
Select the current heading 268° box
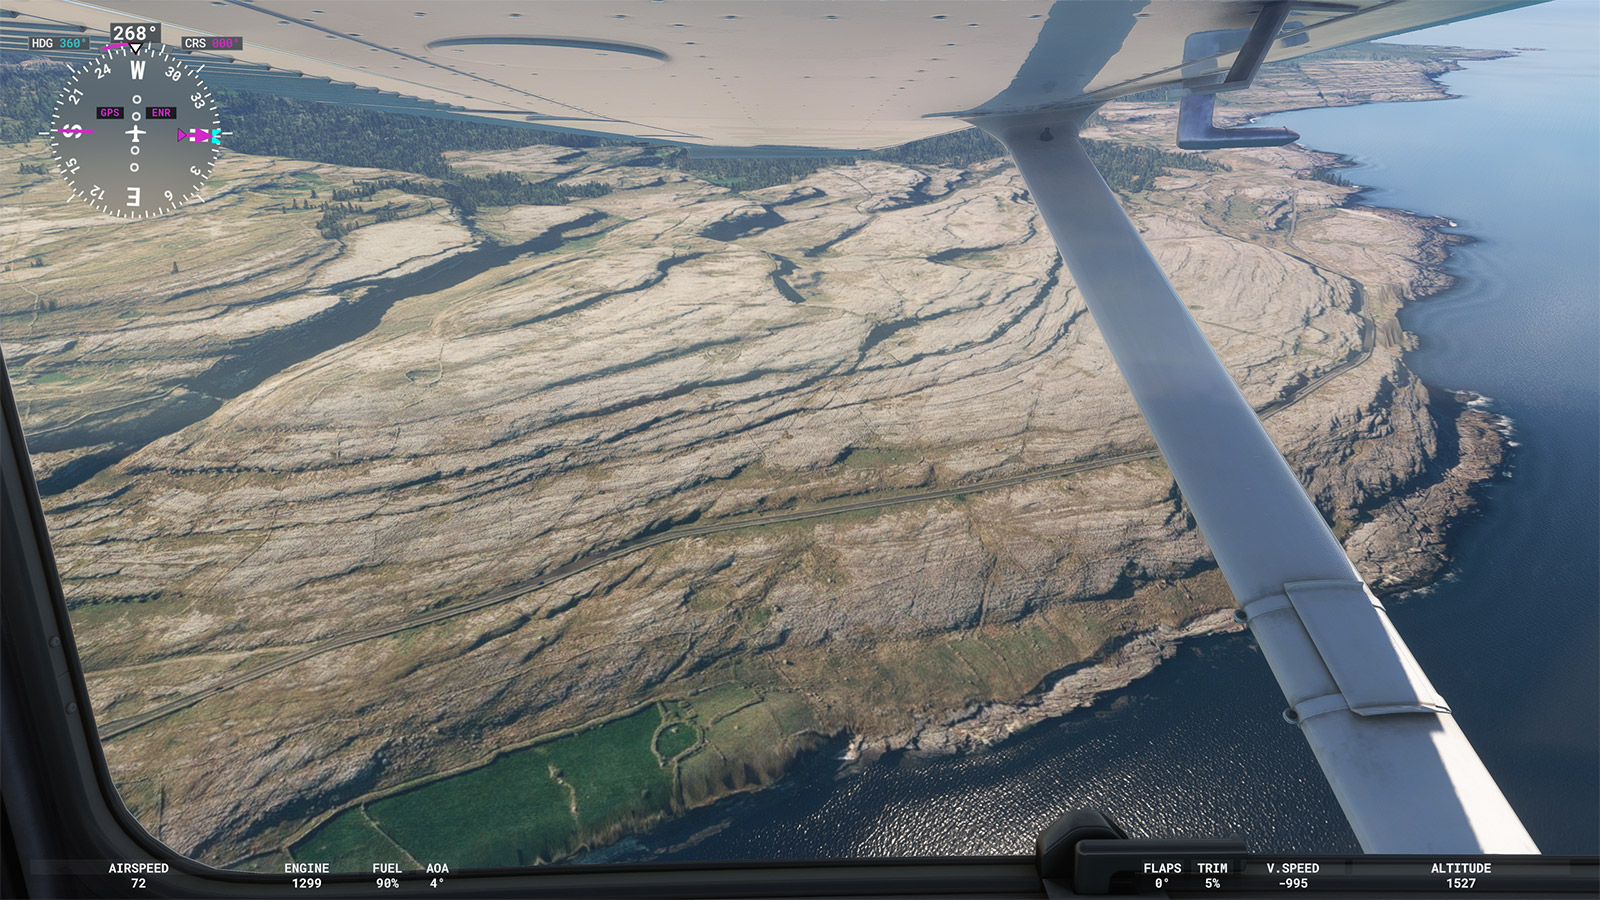tap(135, 33)
